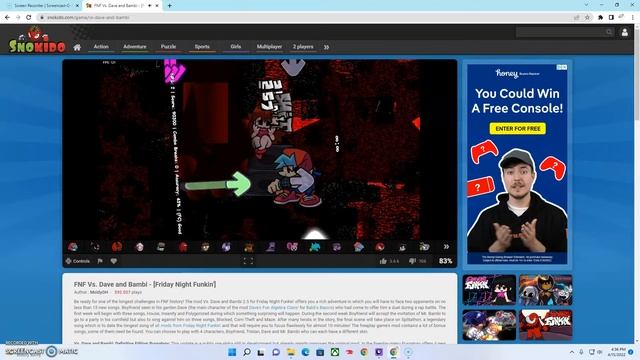Image resolution: width=640 pixels, height=360 pixels.
Task: Select eighth related game icon in strip
Action: click(227, 247)
